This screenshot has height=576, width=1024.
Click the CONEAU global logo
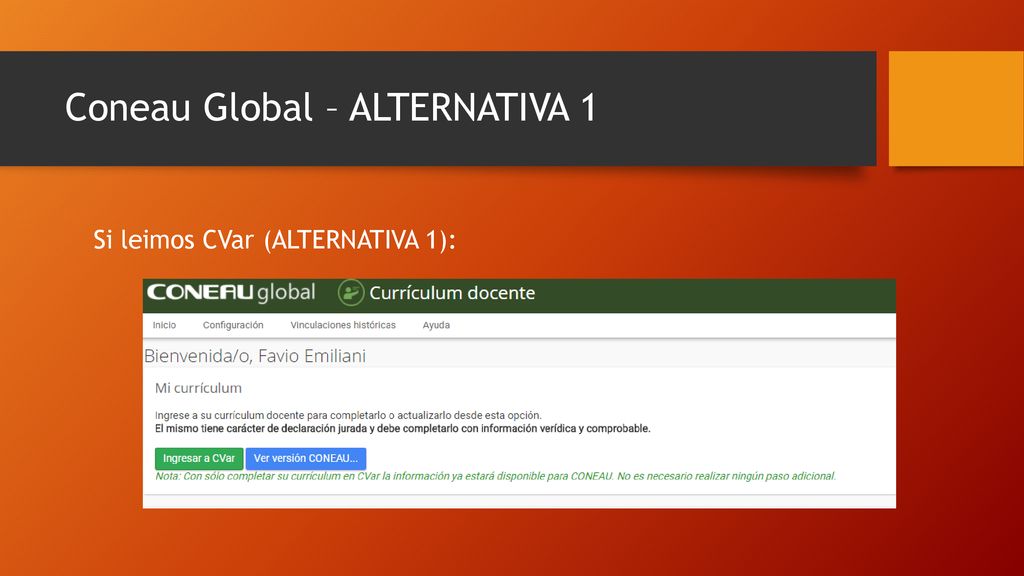coord(231,292)
